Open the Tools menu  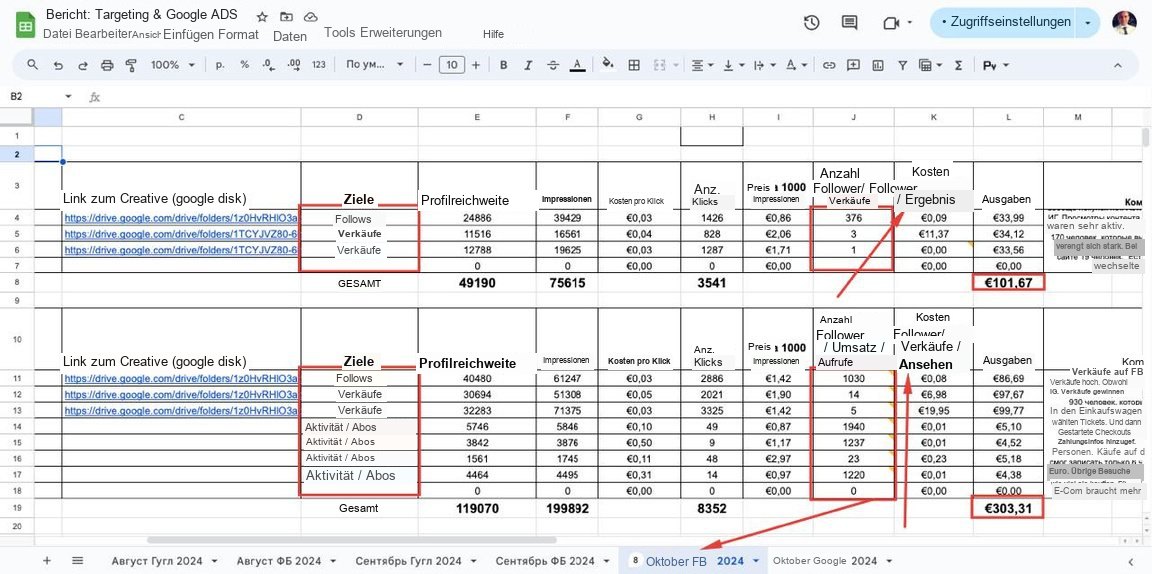coord(339,32)
